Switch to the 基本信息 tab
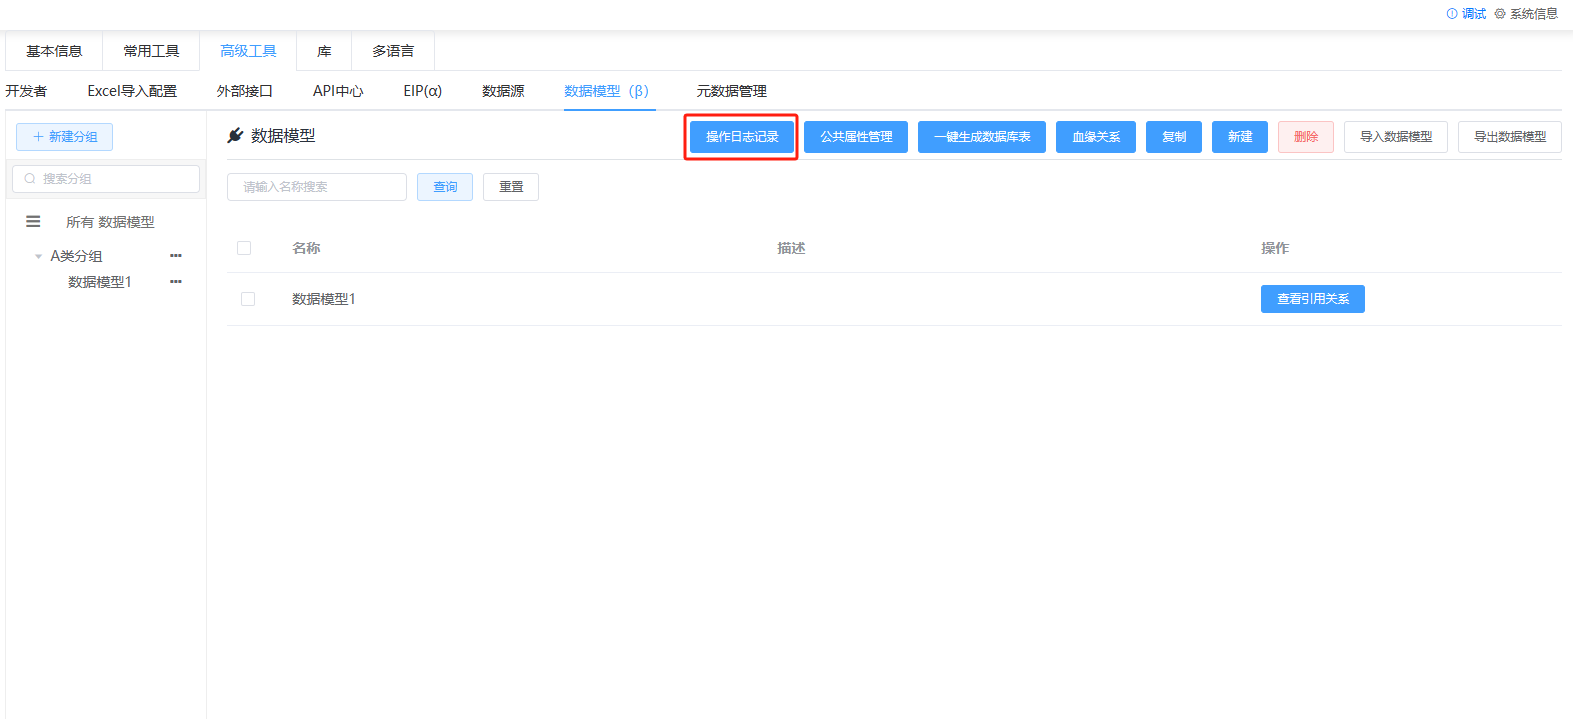 point(54,51)
